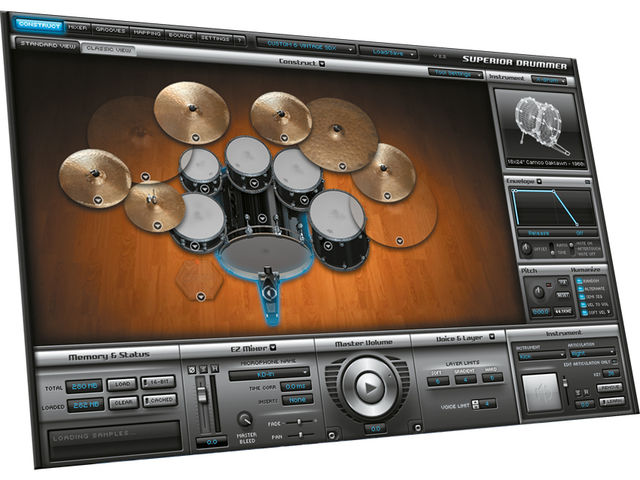Open the Tool Settings dropdown
The image size is (640, 480).
[x=456, y=73]
